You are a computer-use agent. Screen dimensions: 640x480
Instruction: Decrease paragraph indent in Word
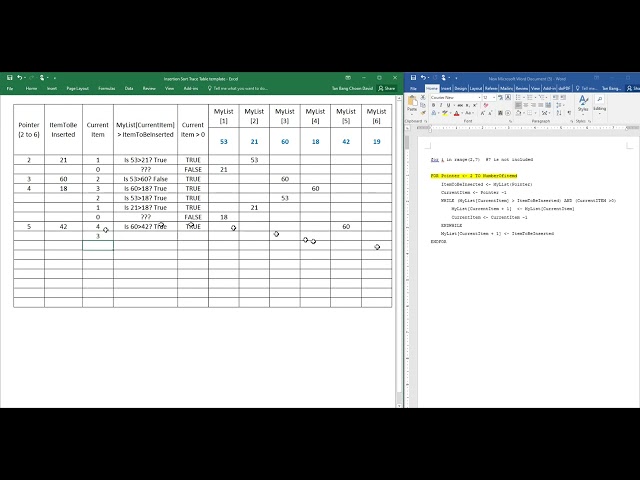(555, 98)
